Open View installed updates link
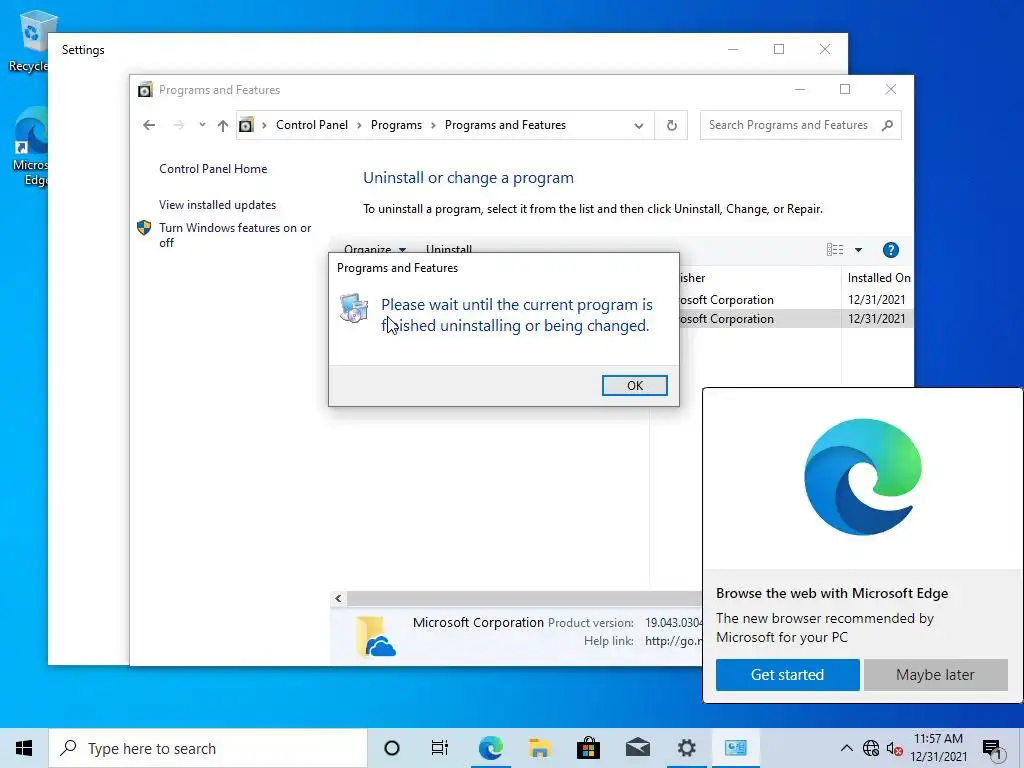The height and width of the screenshot is (768, 1024). point(217,204)
